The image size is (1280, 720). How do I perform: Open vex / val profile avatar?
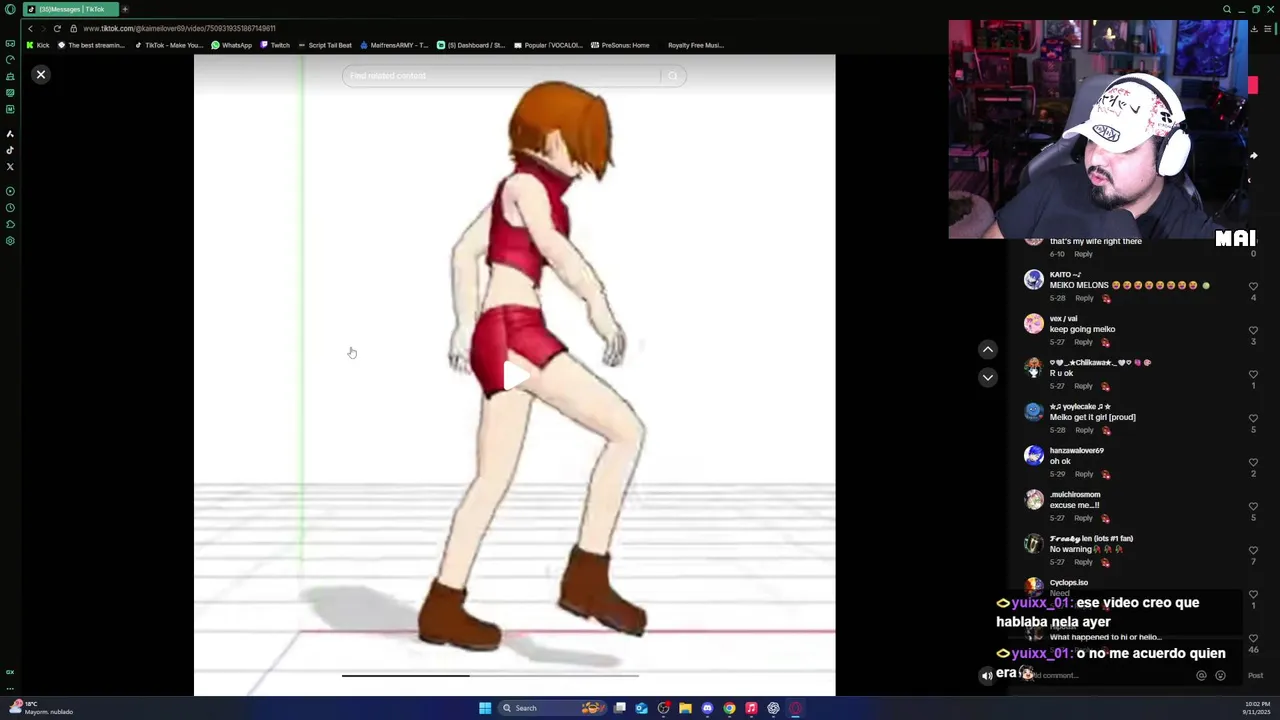point(1034,324)
